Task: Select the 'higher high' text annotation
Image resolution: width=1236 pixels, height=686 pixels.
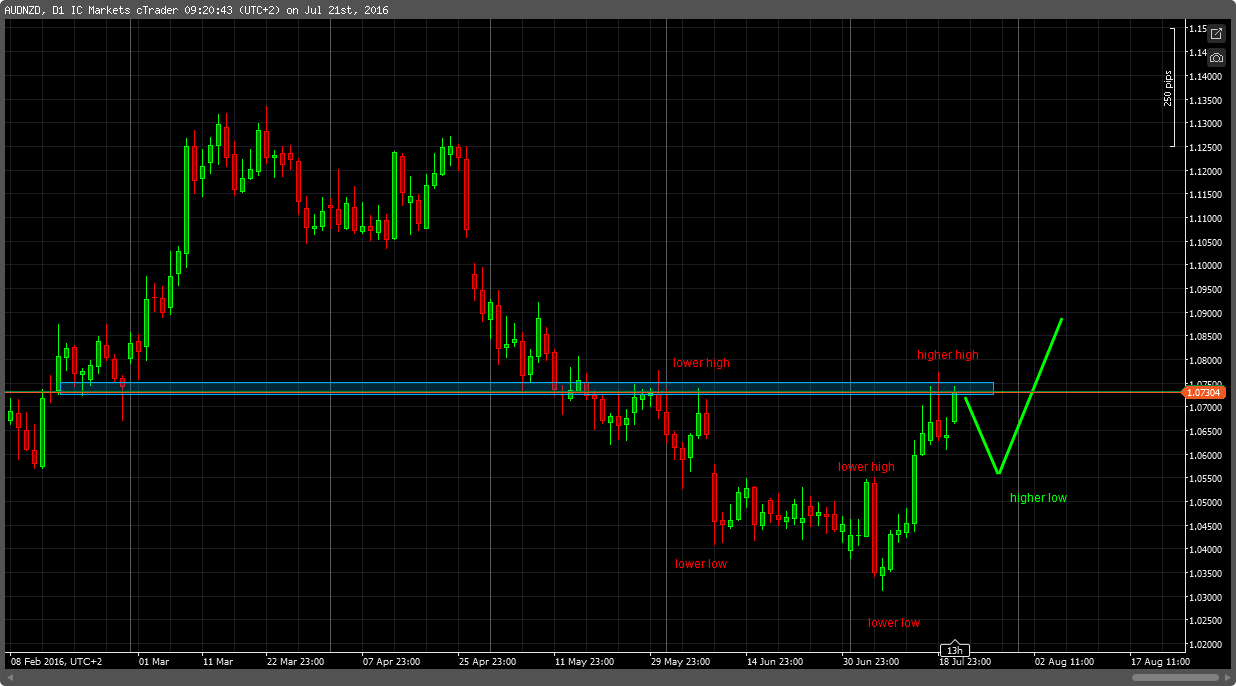Action: [948, 355]
